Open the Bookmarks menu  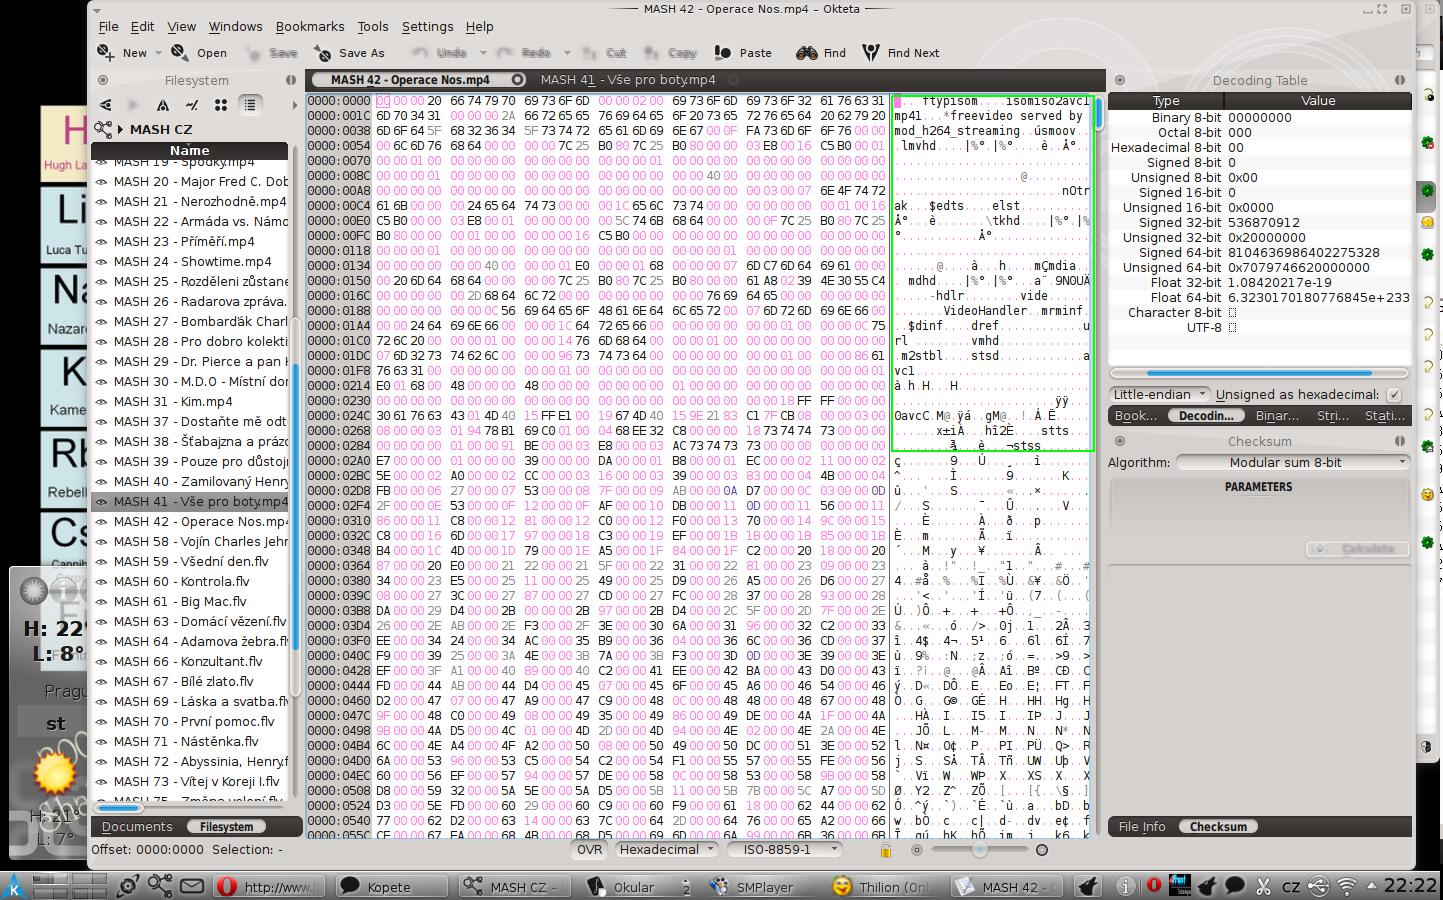point(310,26)
